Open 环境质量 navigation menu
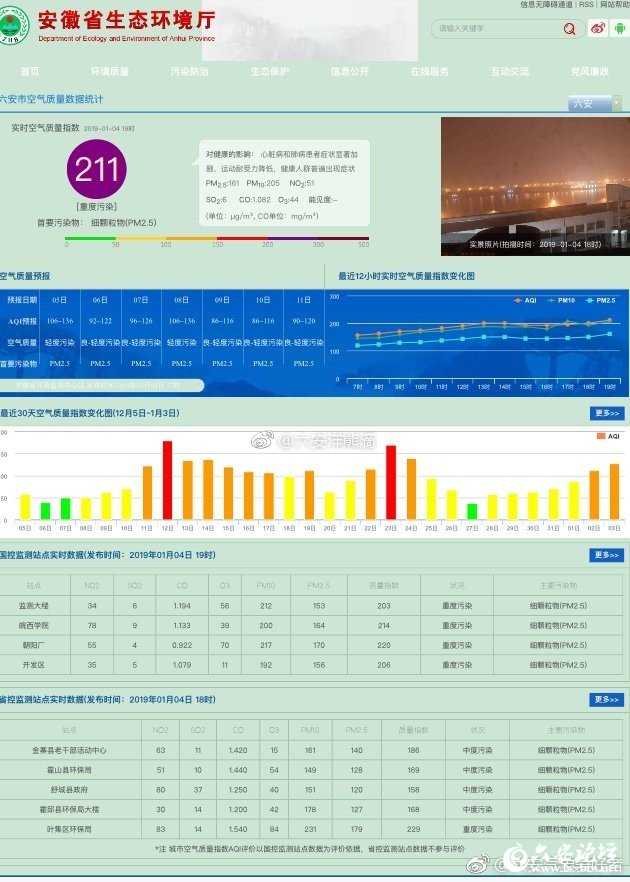Viewport: 630px width, 882px height. (109, 72)
